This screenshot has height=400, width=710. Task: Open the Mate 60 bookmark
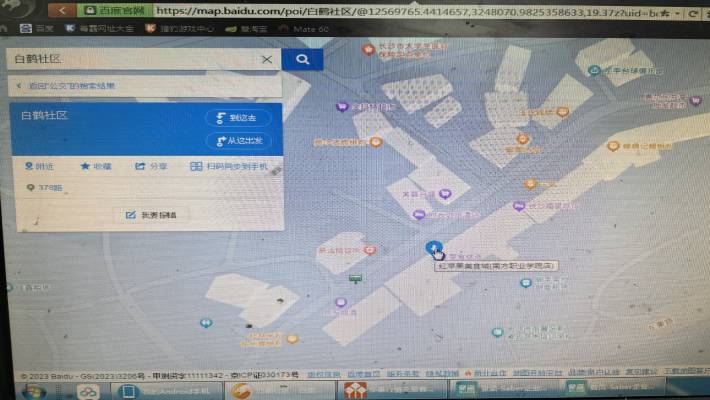click(304, 29)
